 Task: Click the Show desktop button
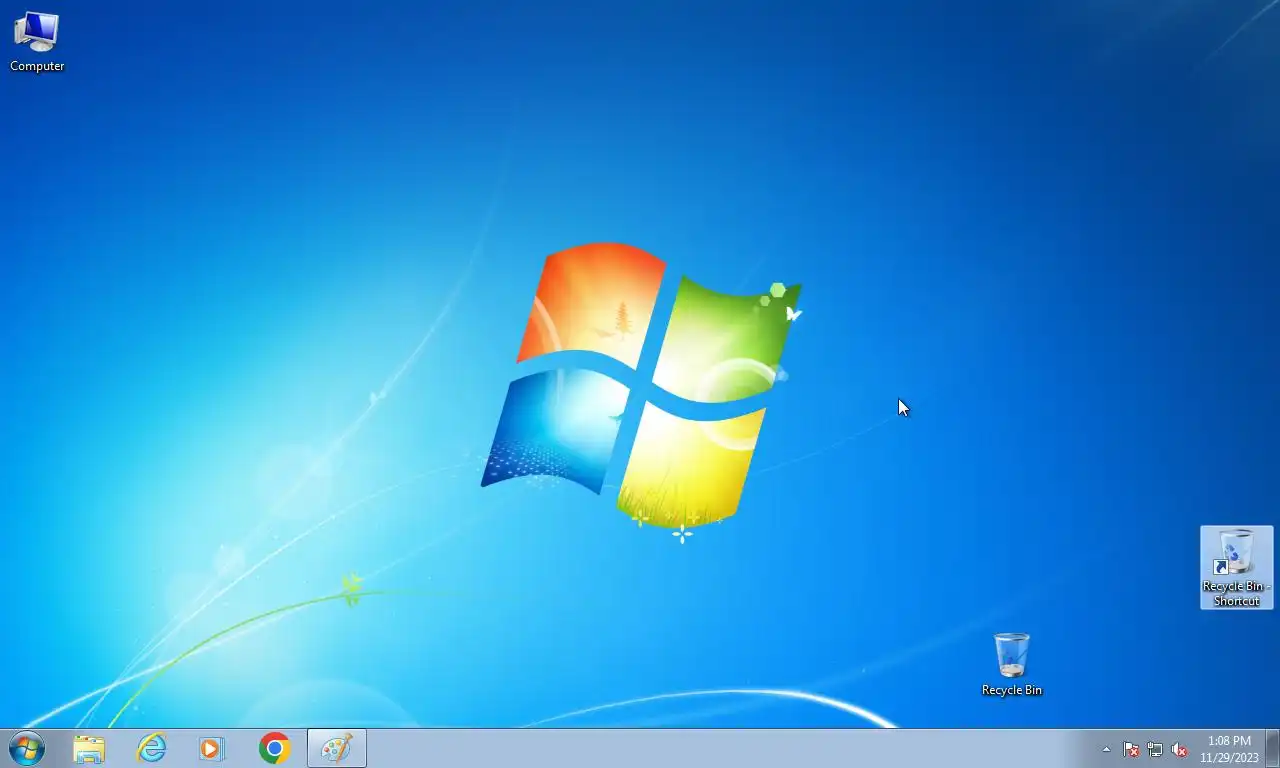(1272, 749)
